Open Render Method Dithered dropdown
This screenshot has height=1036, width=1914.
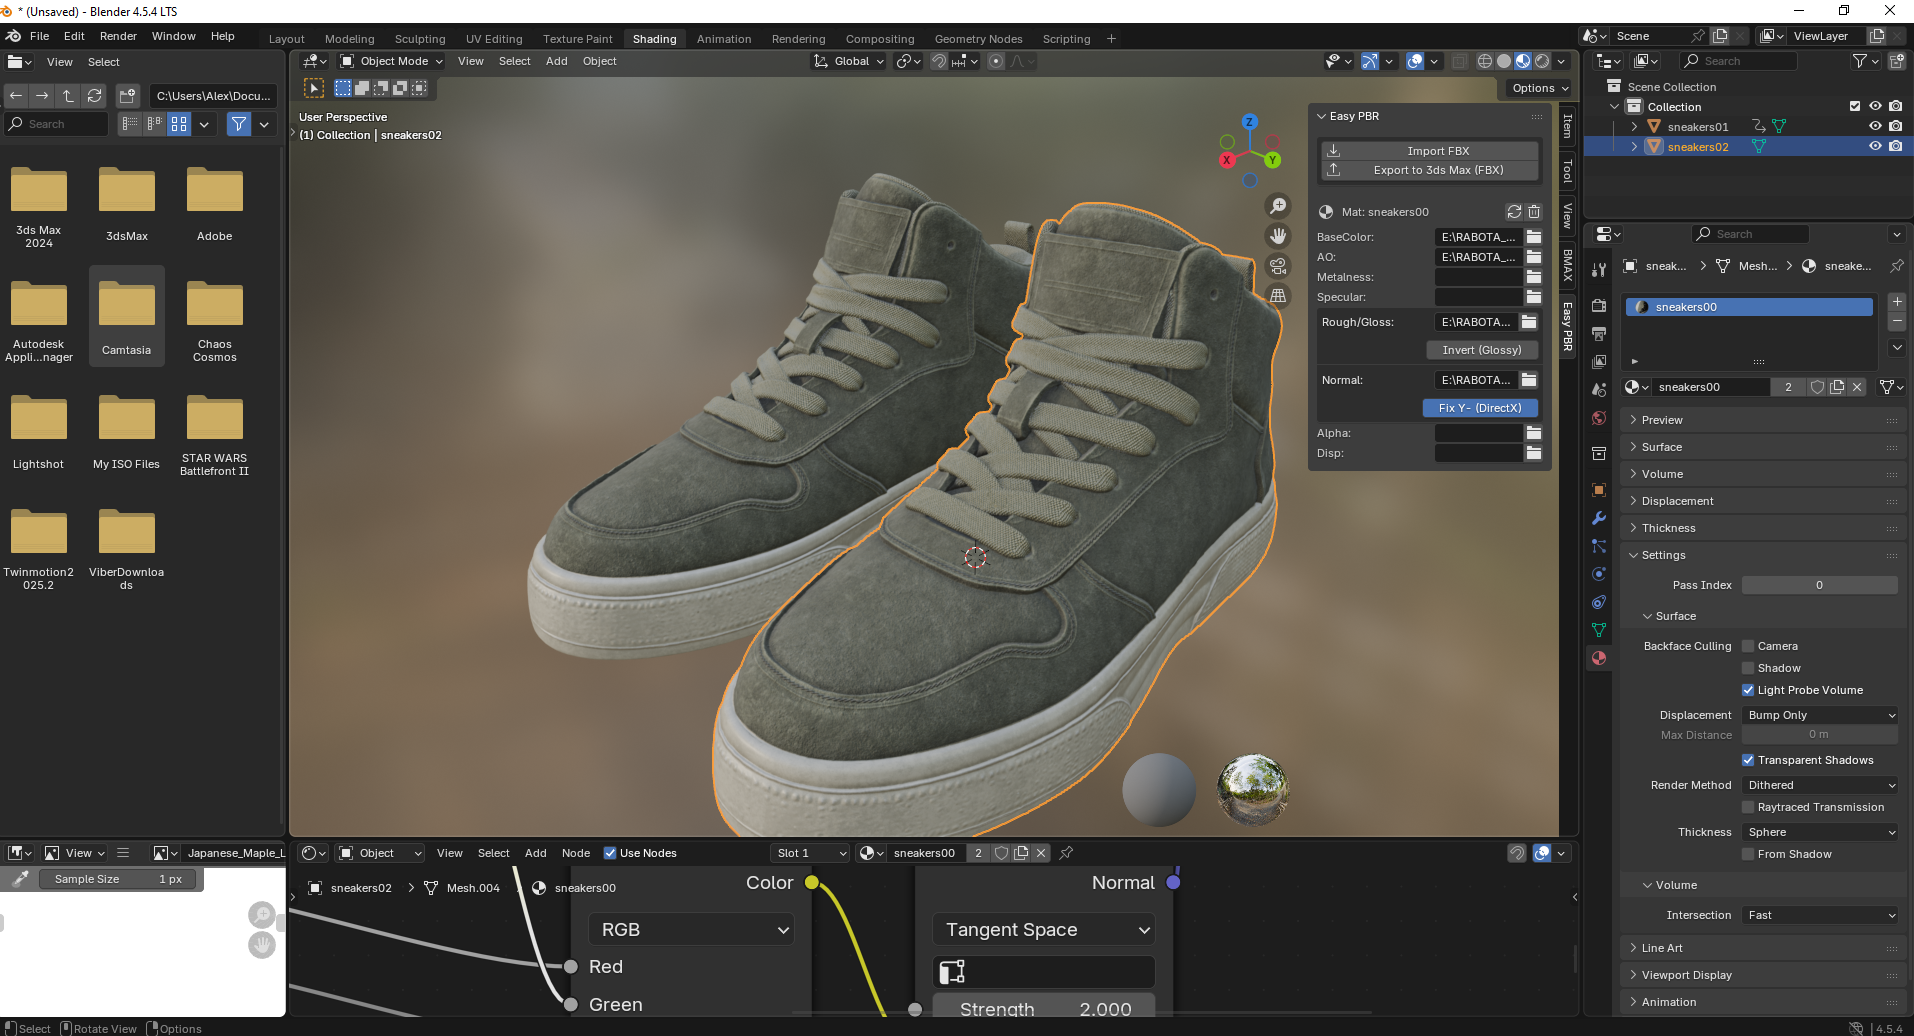(1820, 785)
